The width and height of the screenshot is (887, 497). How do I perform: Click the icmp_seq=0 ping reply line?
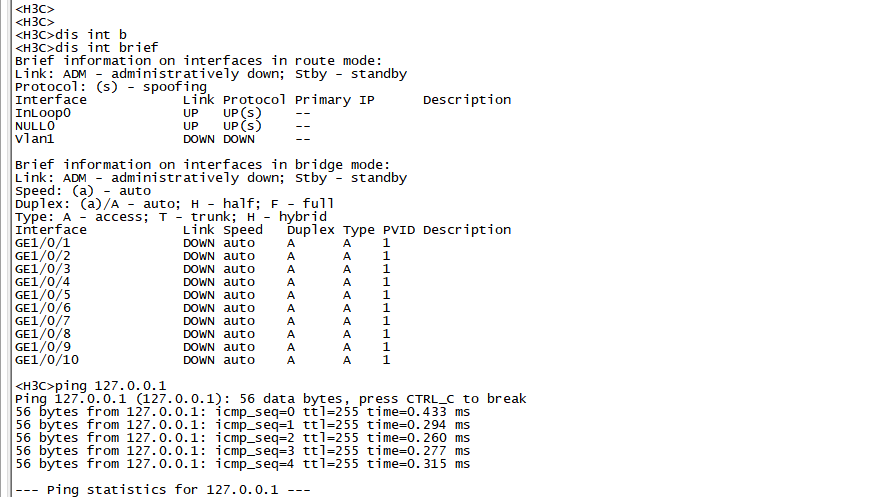[x=242, y=412]
